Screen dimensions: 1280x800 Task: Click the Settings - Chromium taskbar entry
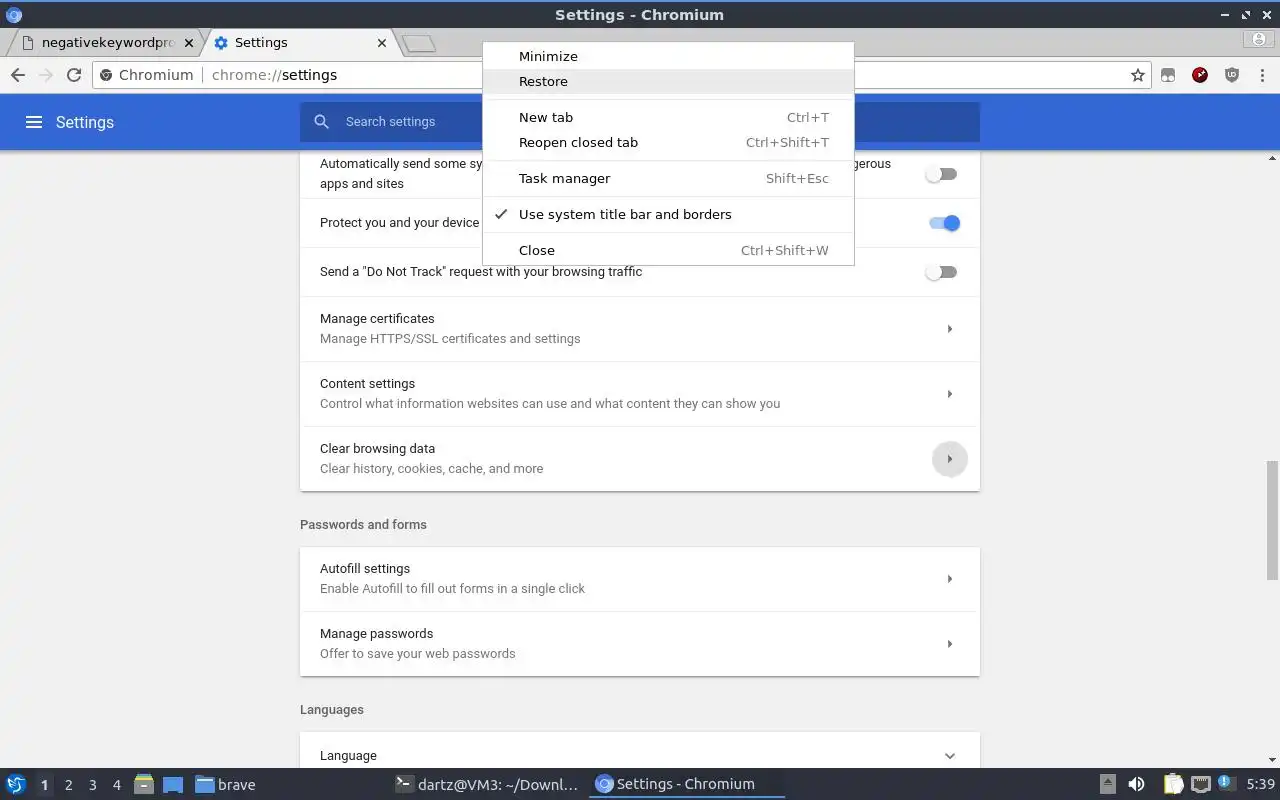click(687, 784)
